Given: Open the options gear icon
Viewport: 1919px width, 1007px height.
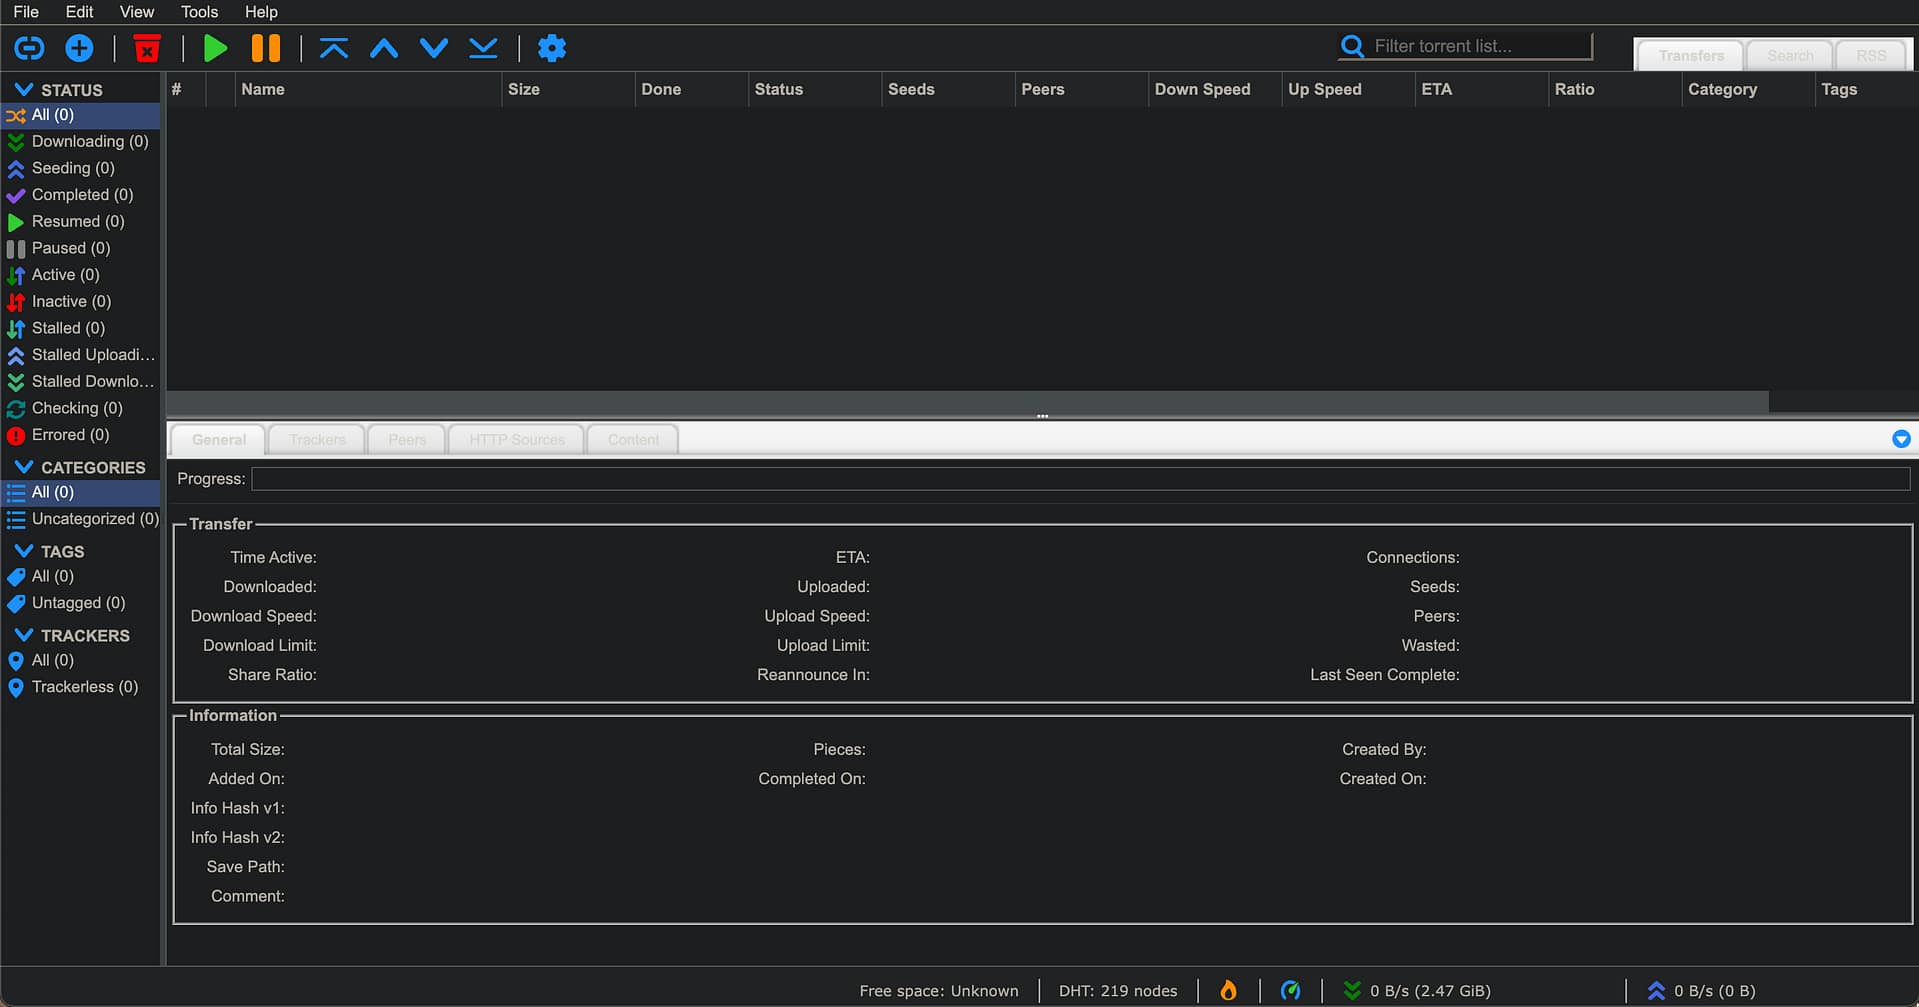Looking at the screenshot, I should [552, 48].
